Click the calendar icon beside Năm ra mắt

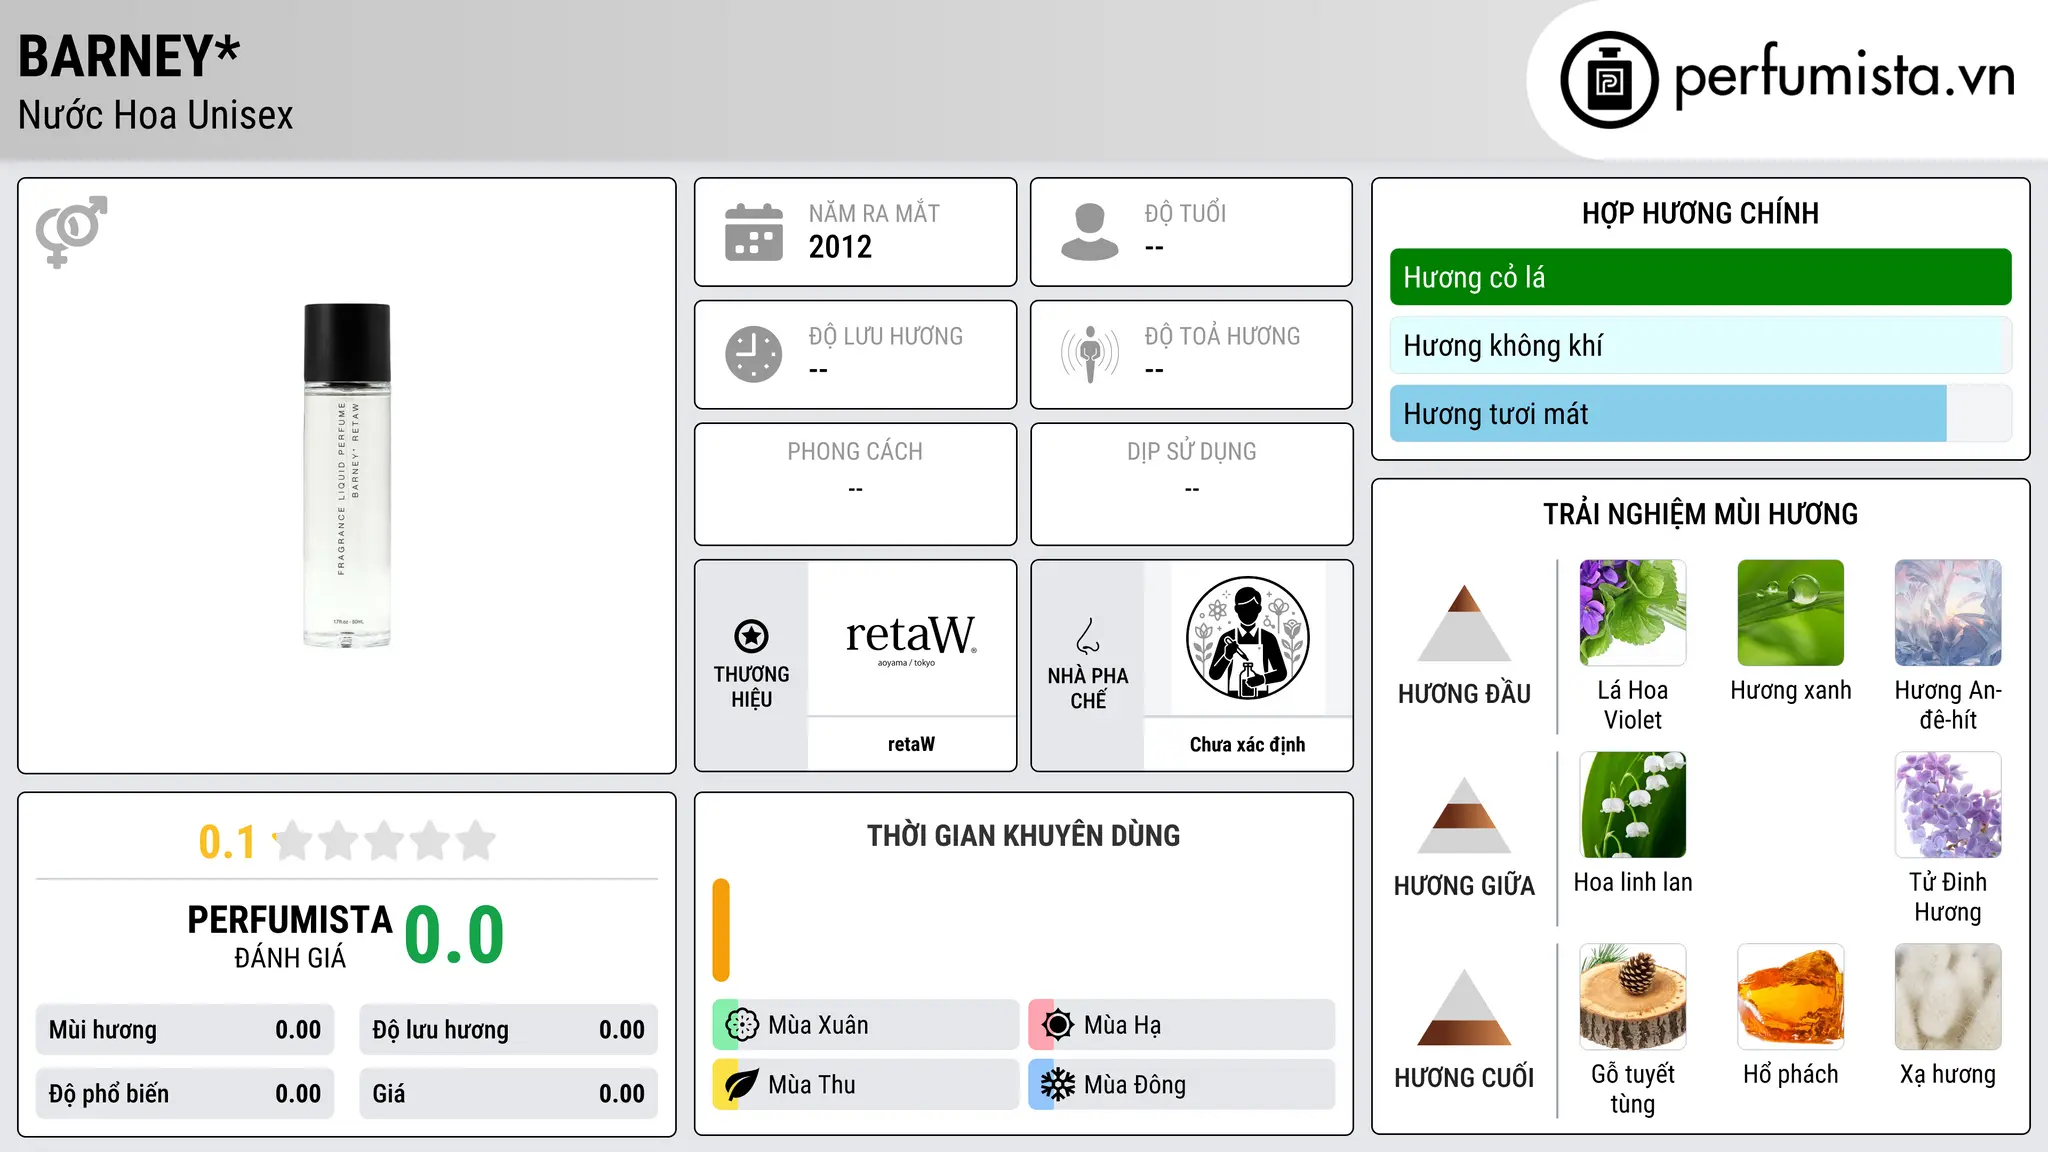tap(754, 232)
